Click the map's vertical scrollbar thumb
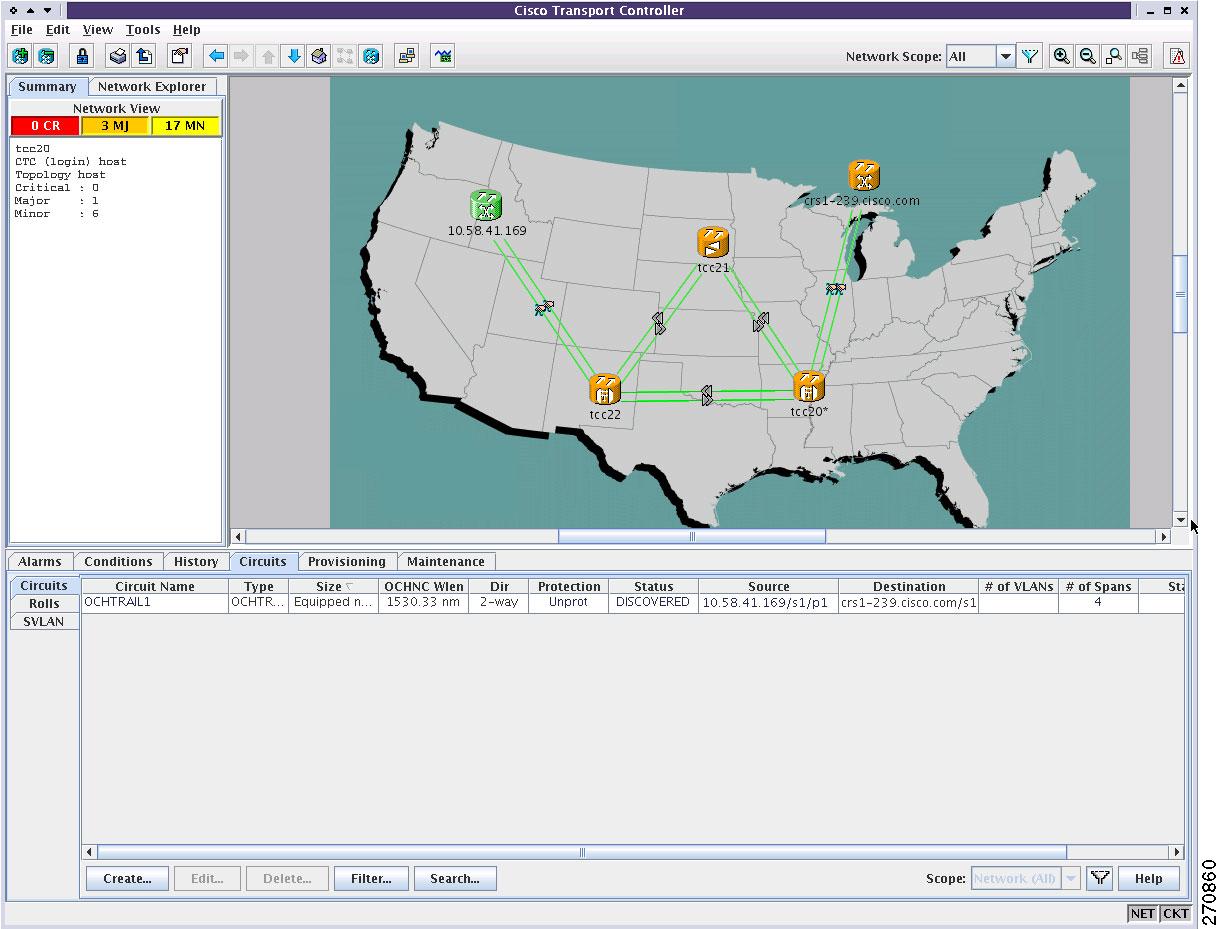1222x929 pixels. [x=1181, y=294]
